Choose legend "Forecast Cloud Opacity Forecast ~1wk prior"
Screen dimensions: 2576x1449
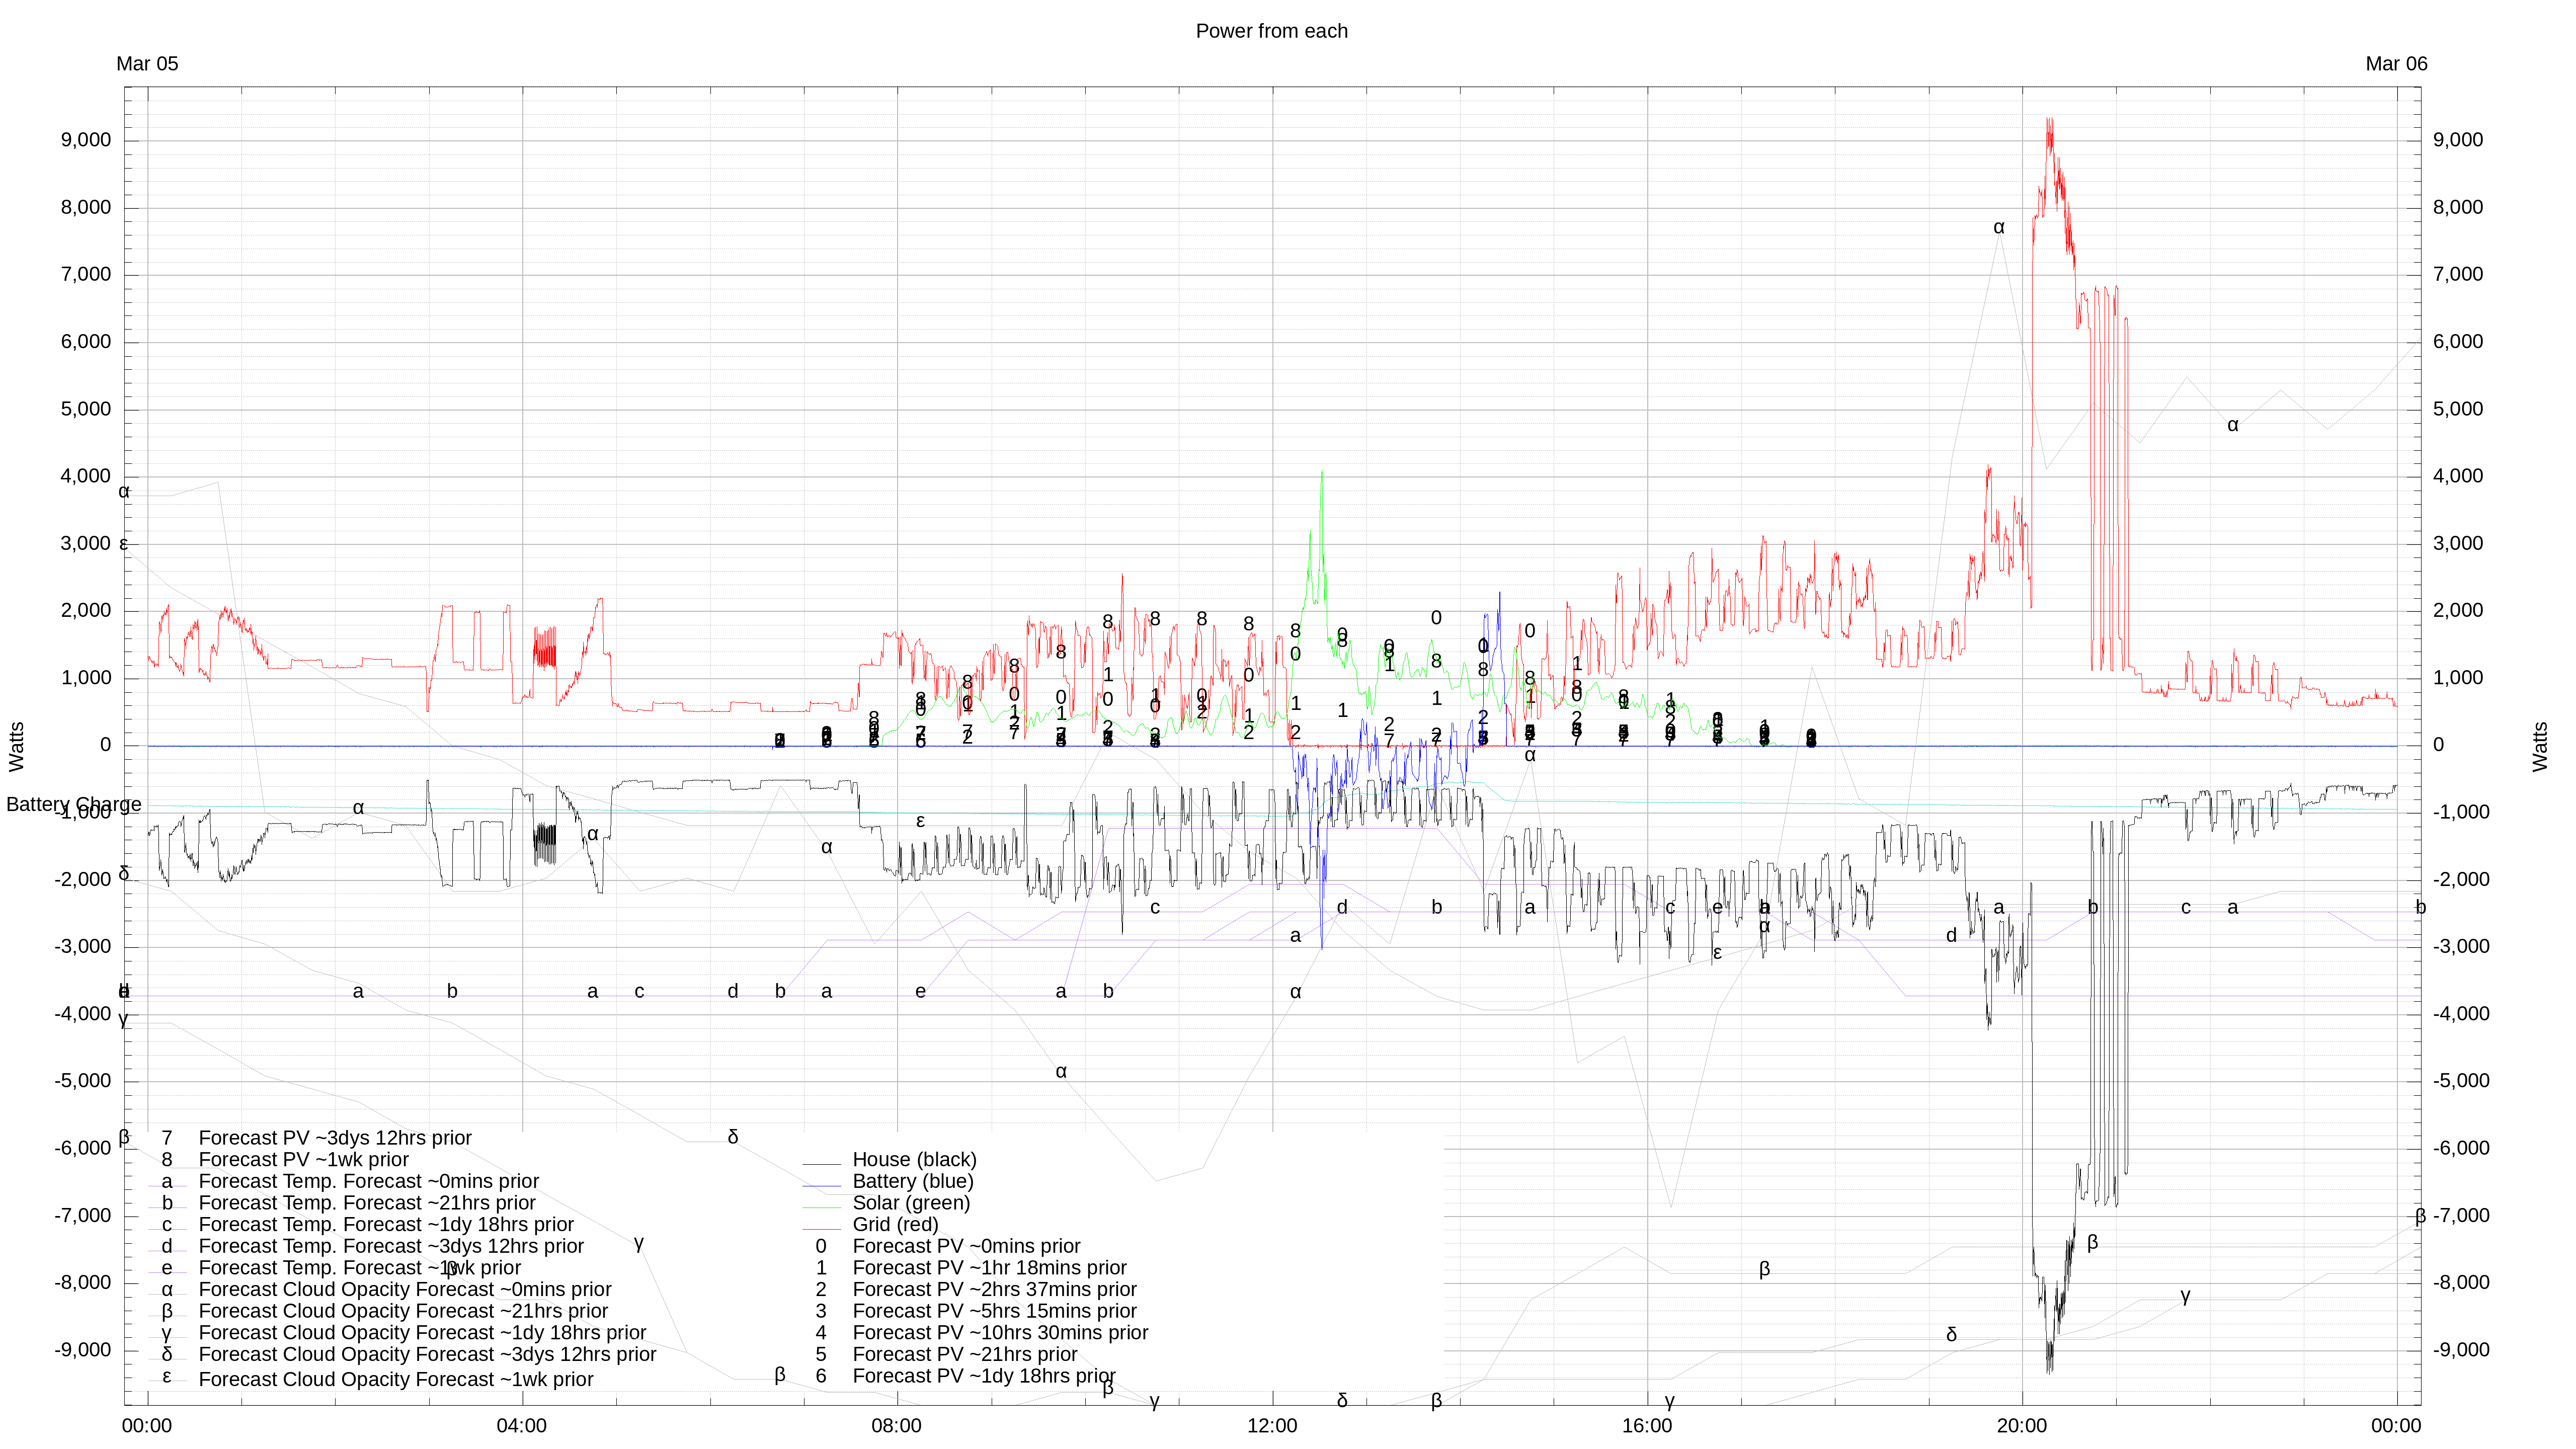click(396, 1380)
